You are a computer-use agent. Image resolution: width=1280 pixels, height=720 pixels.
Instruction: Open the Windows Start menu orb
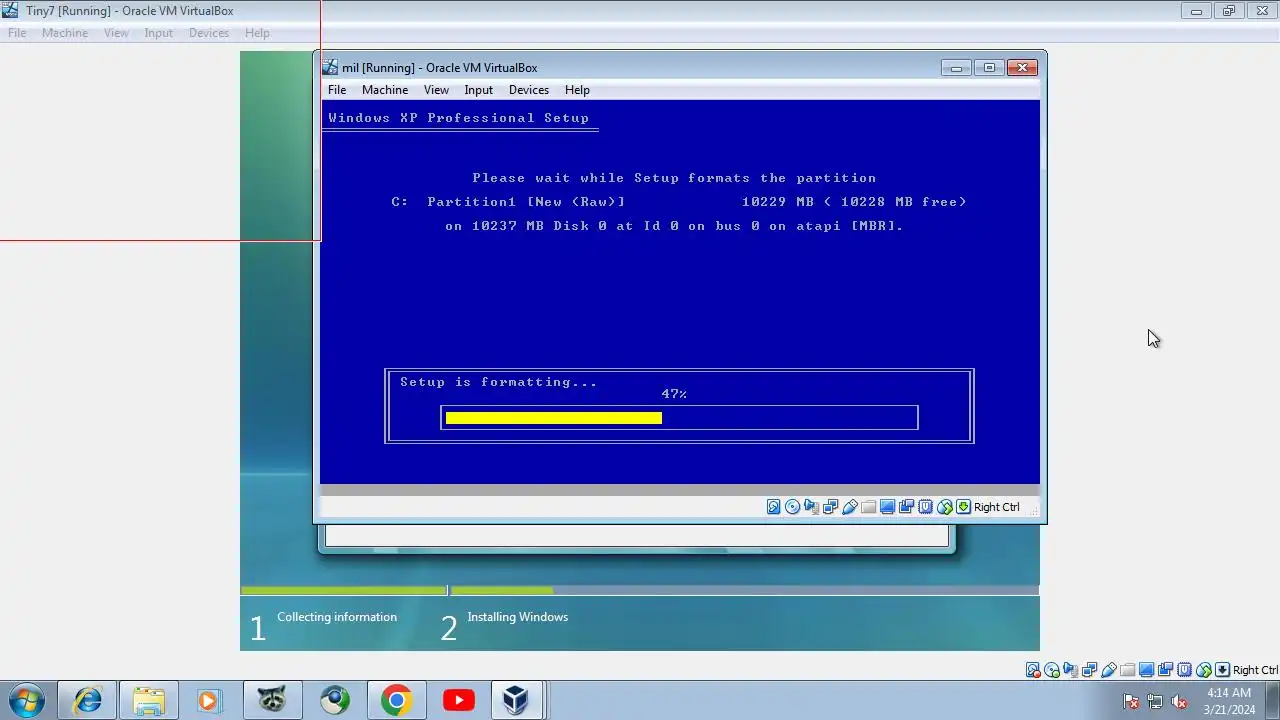pos(26,700)
